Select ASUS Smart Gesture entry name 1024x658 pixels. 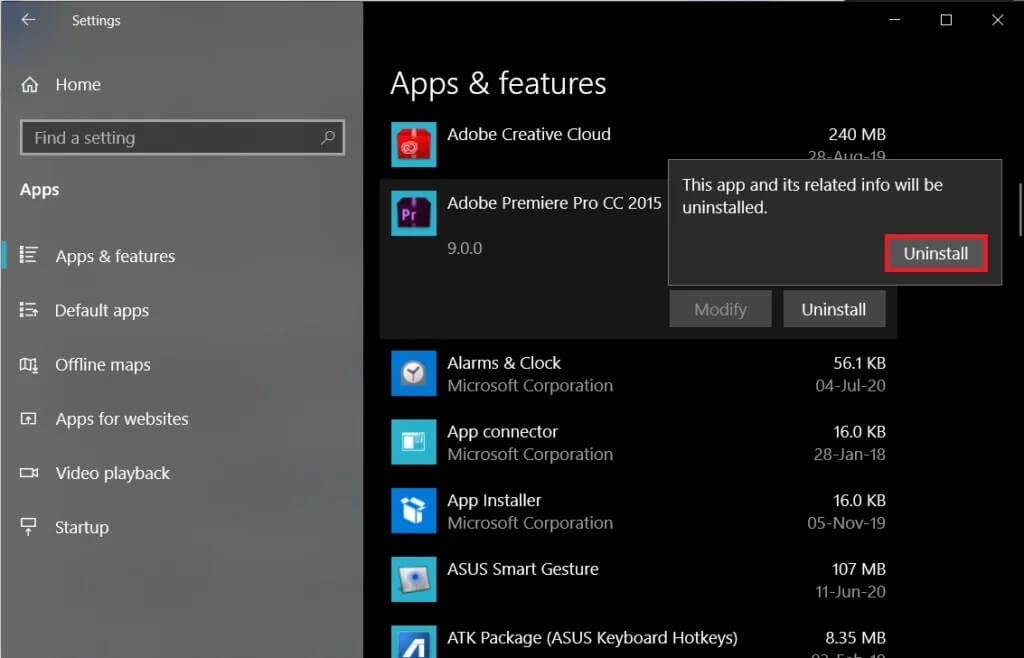pyautogui.click(x=522, y=569)
